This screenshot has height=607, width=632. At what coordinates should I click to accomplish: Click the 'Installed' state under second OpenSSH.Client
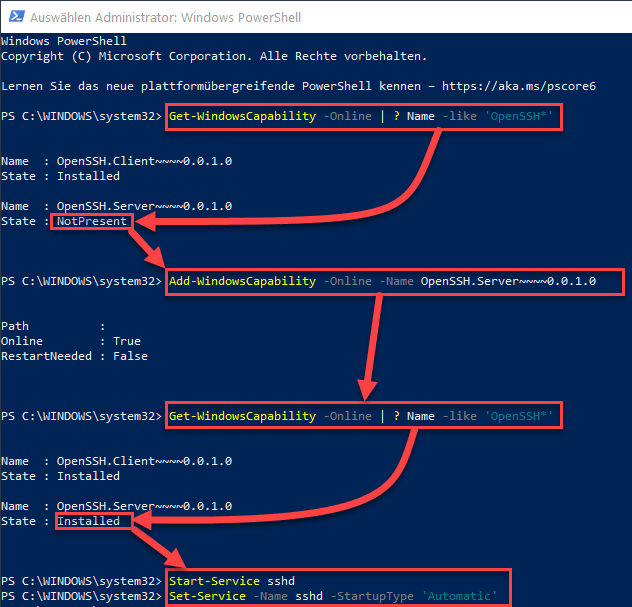(88, 476)
